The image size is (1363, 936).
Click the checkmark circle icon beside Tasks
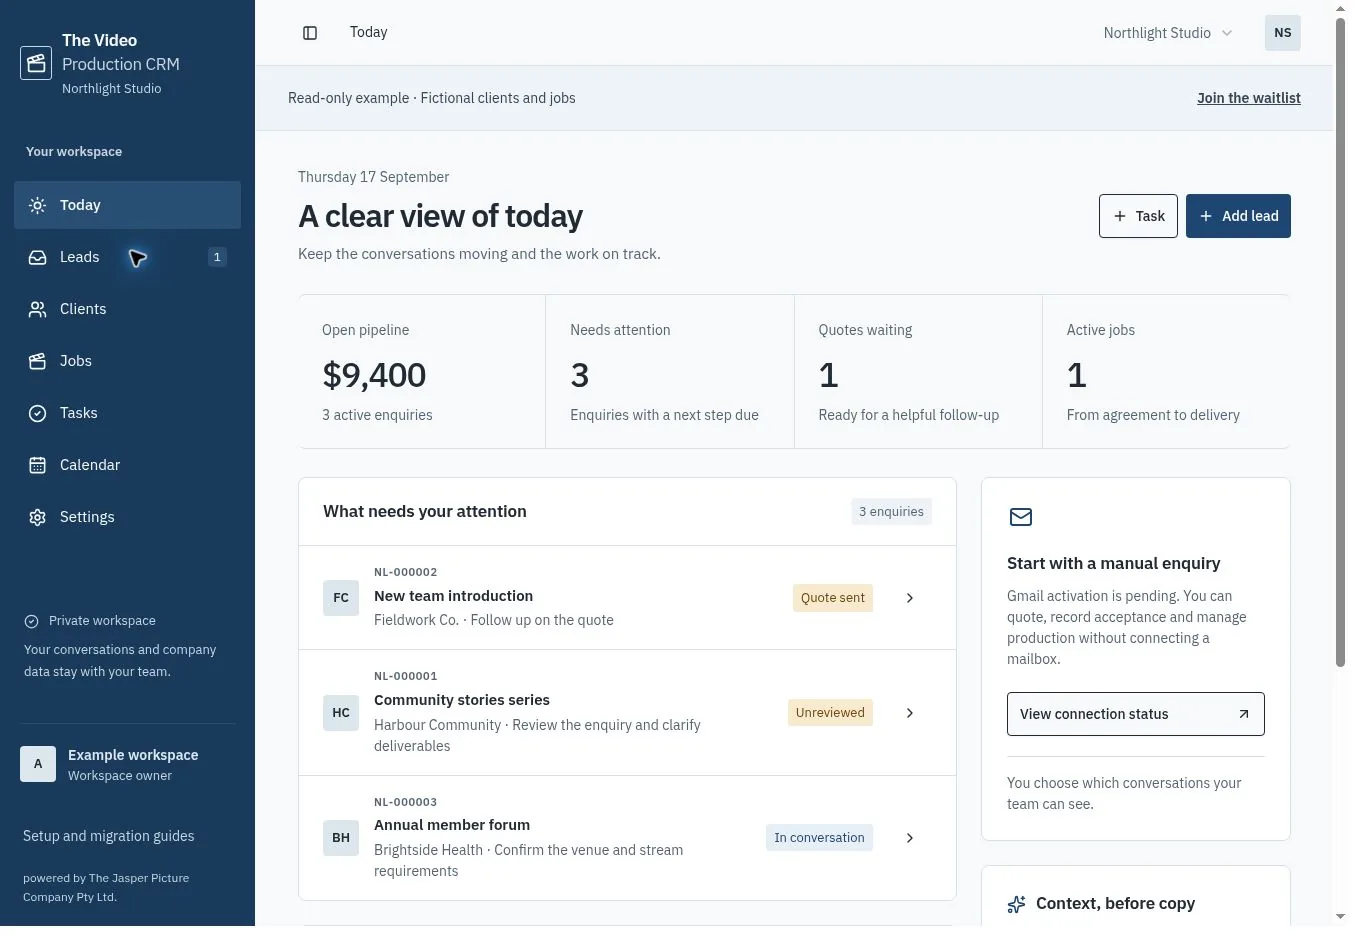click(38, 413)
